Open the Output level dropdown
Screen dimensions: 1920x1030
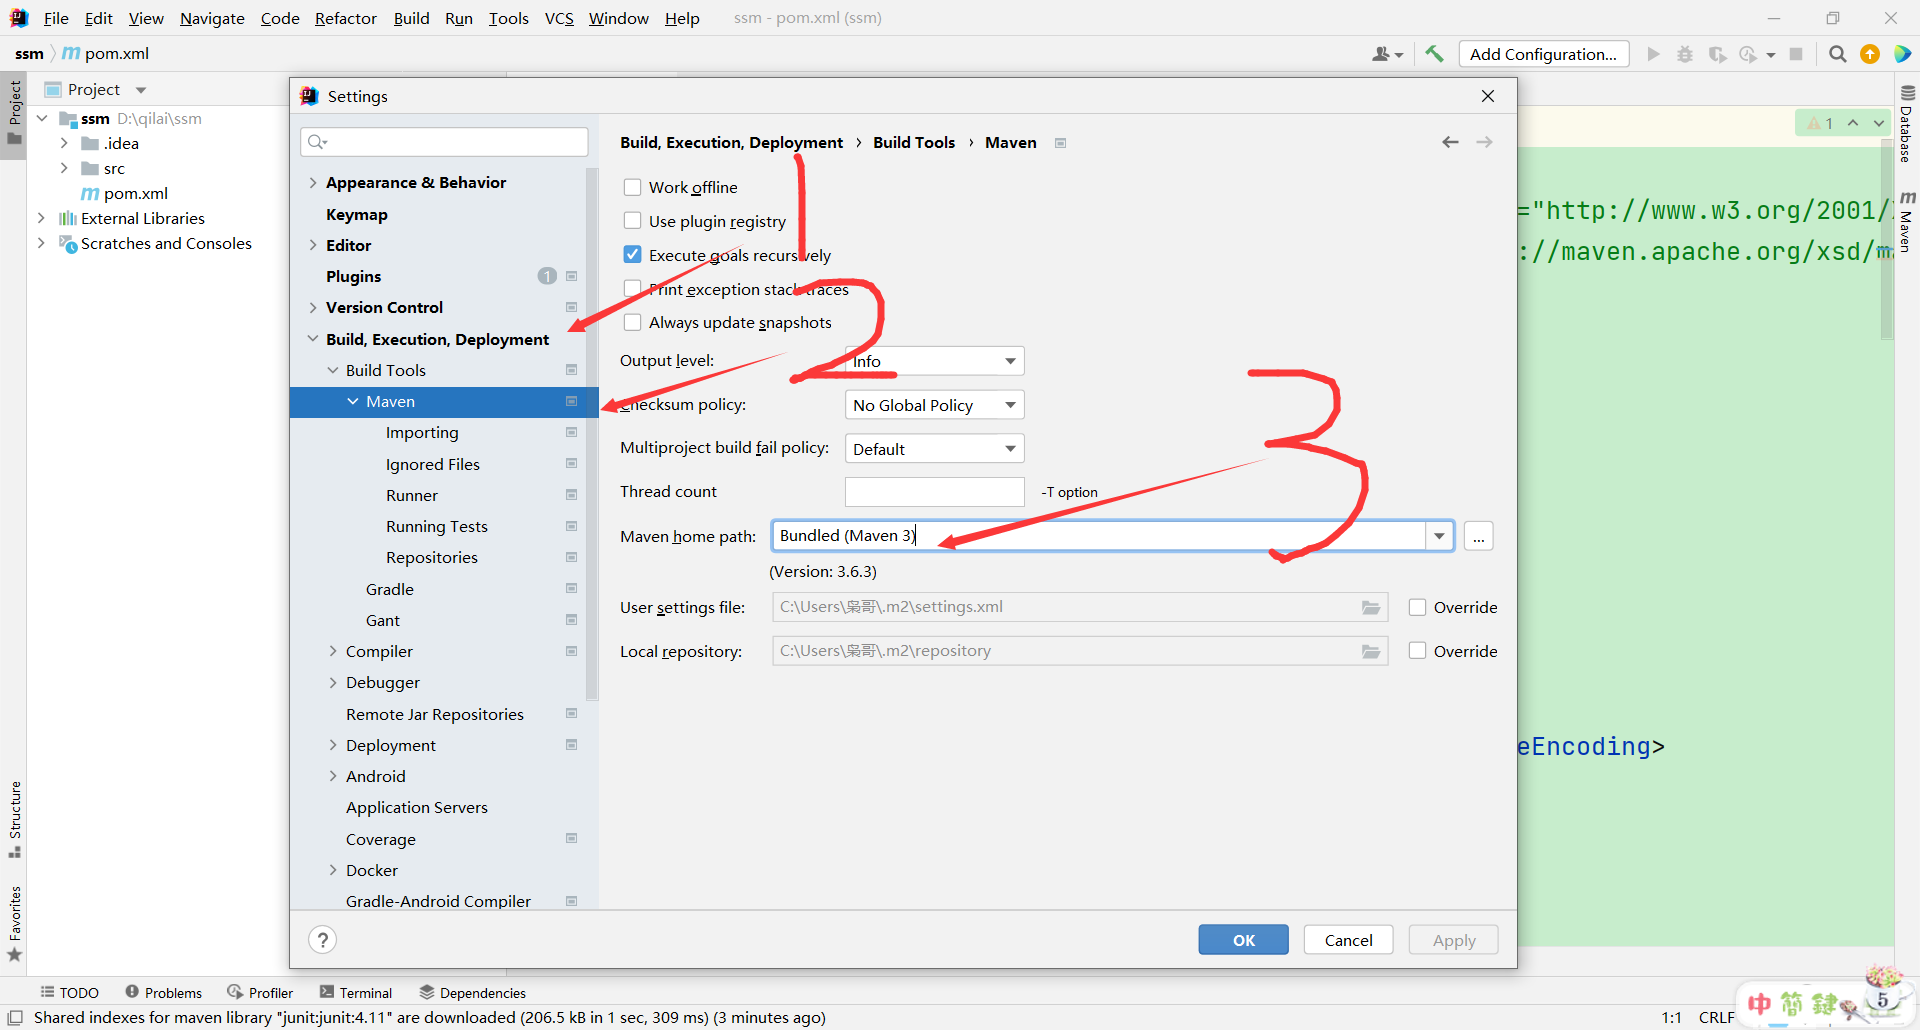pos(1010,360)
